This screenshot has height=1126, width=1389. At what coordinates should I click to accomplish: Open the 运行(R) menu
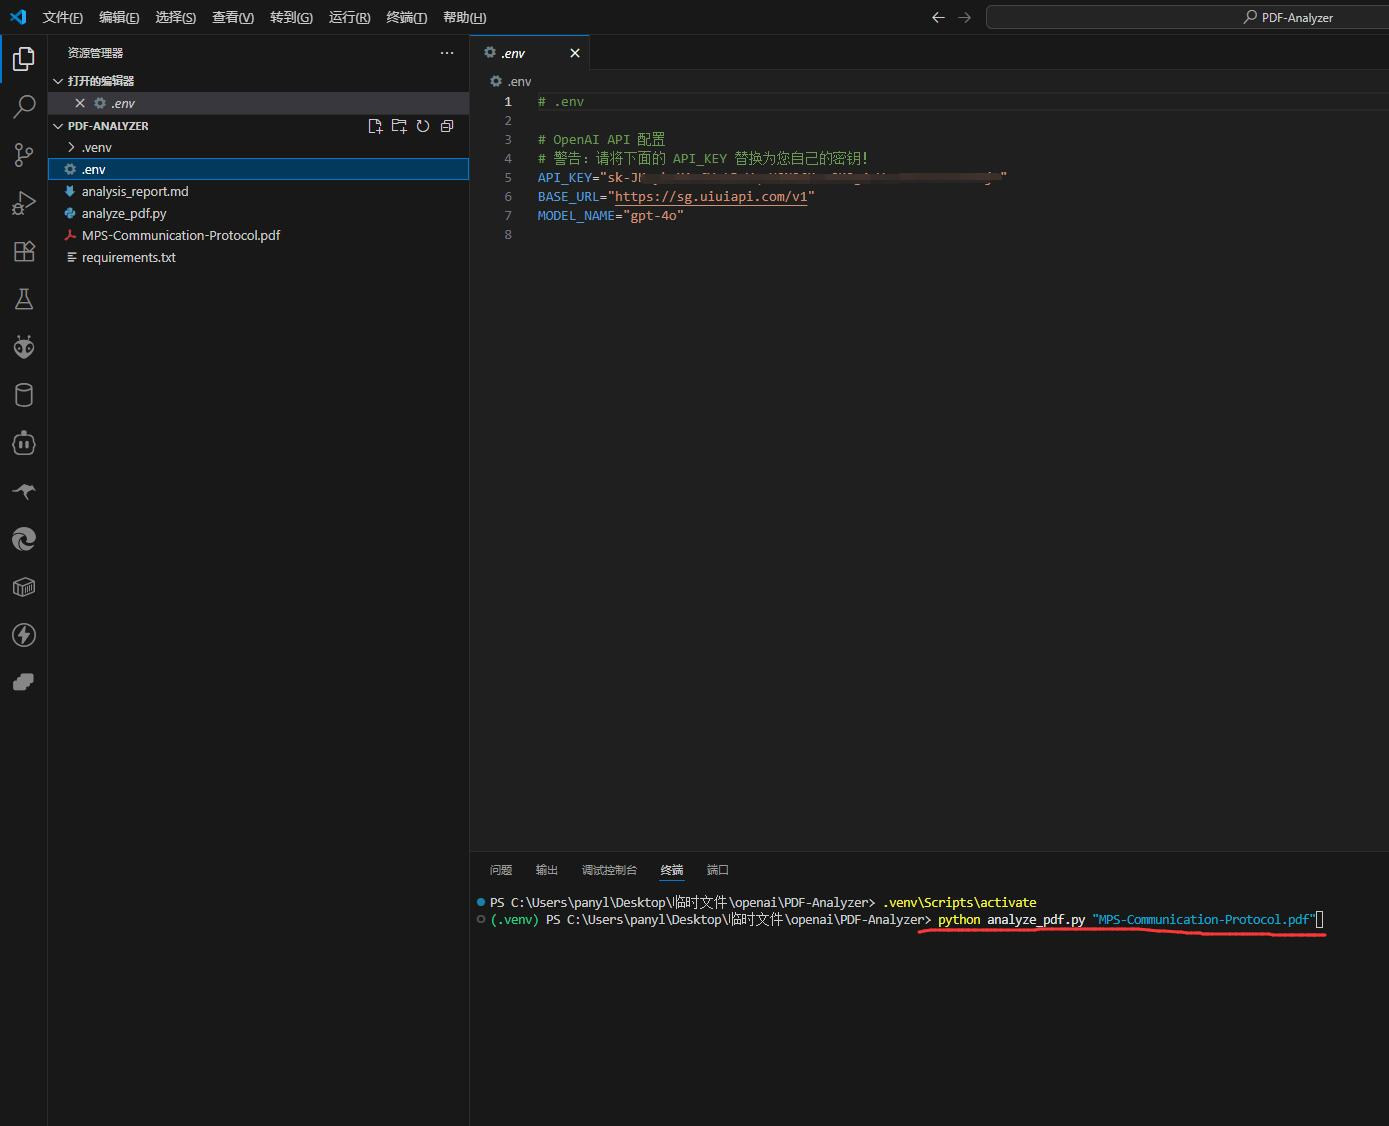coord(349,17)
